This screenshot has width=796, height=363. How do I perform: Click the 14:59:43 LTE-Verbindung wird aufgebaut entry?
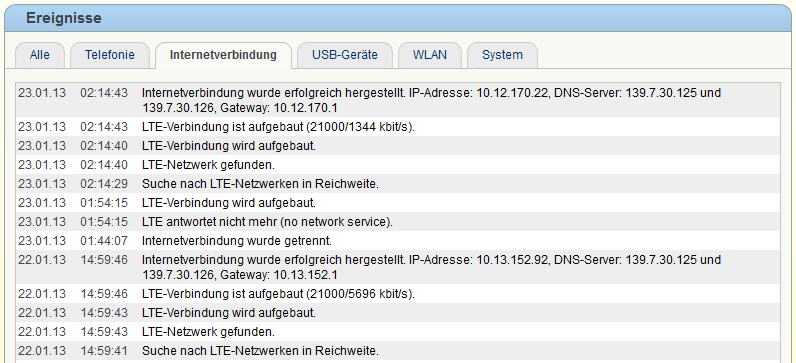click(398, 313)
